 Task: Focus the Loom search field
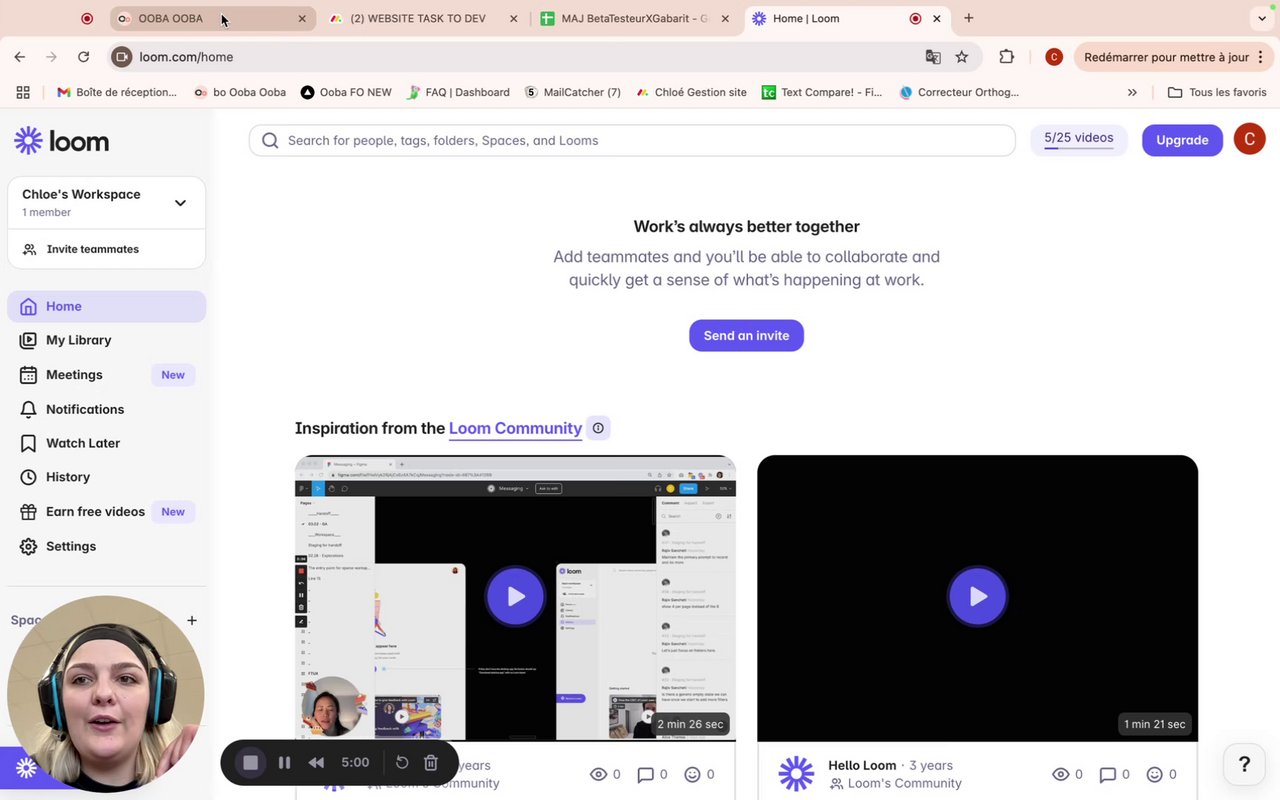pyautogui.click(x=632, y=140)
